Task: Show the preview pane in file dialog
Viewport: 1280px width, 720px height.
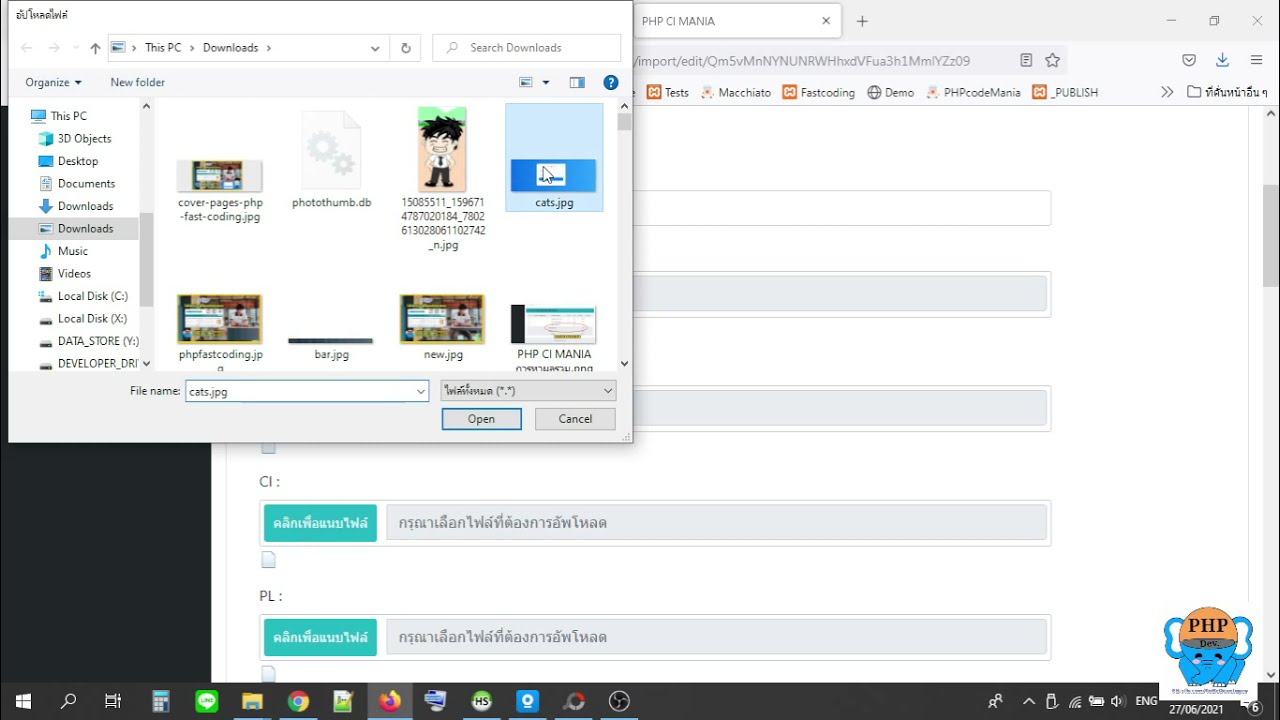Action: click(577, 82)
